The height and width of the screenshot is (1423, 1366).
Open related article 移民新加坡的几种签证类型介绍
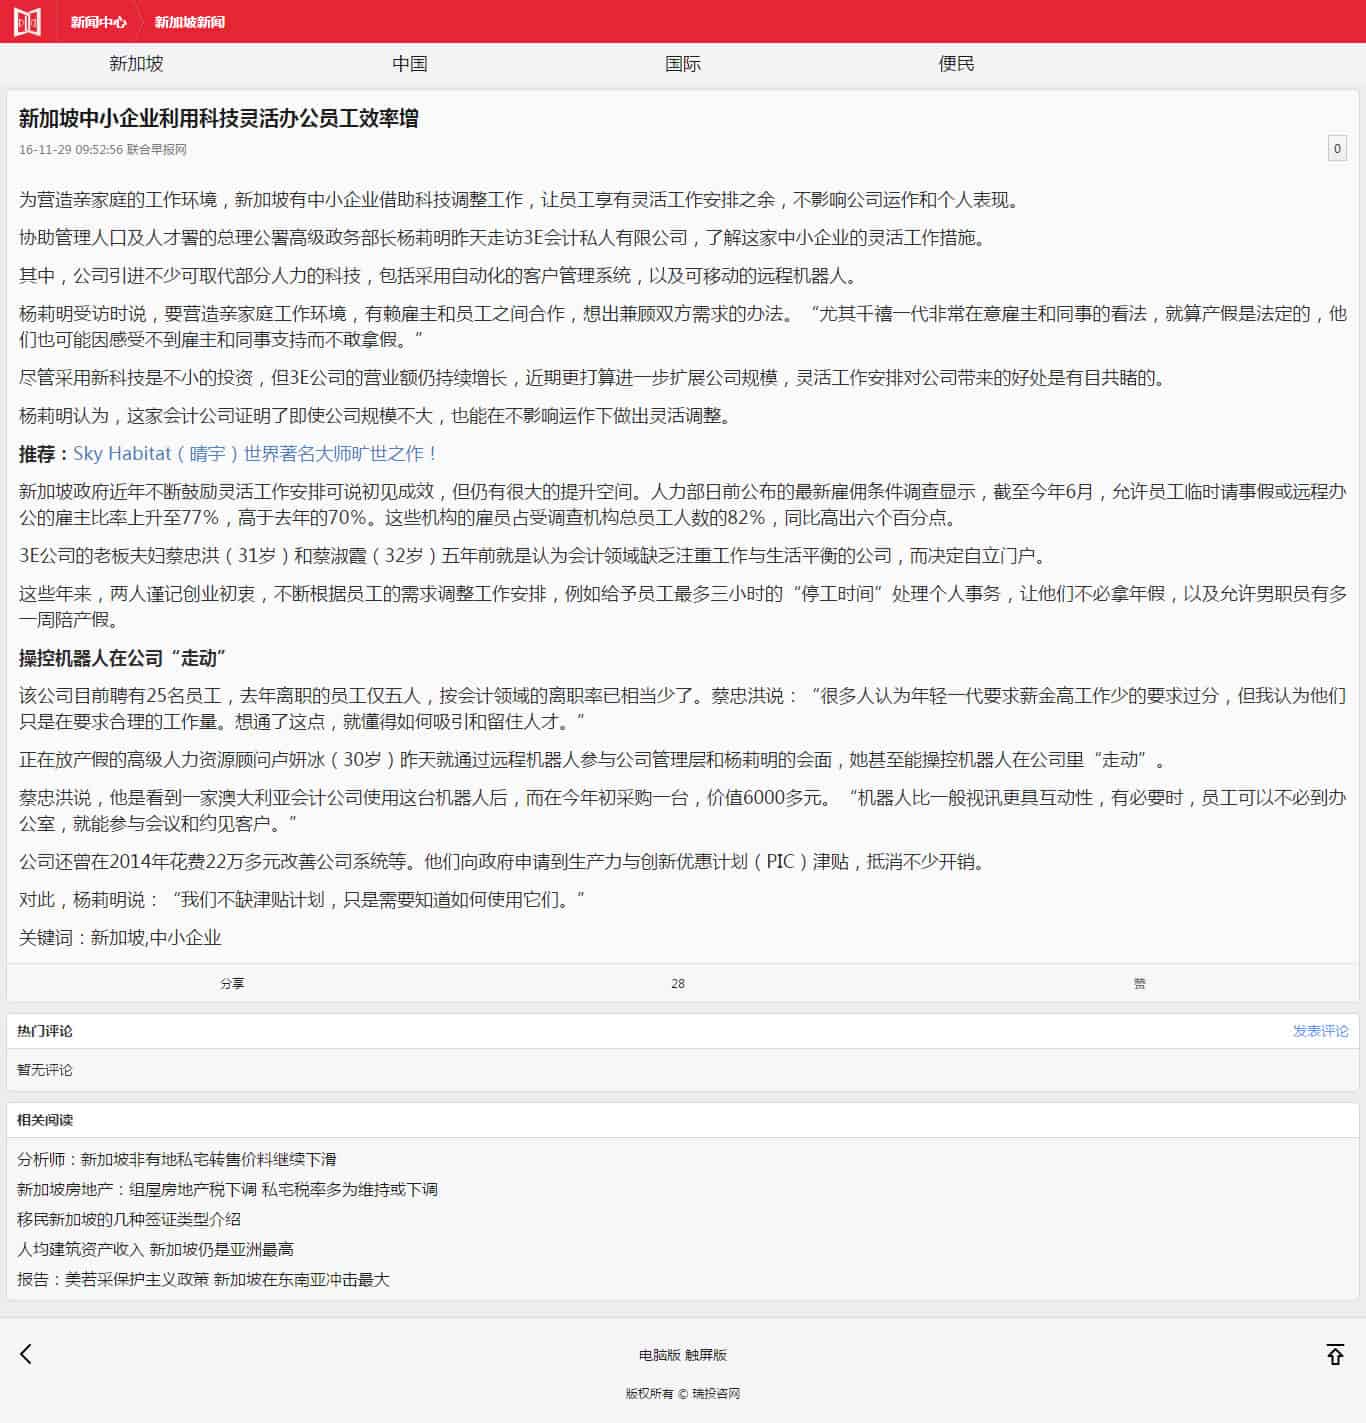[x=129, y=1220]
